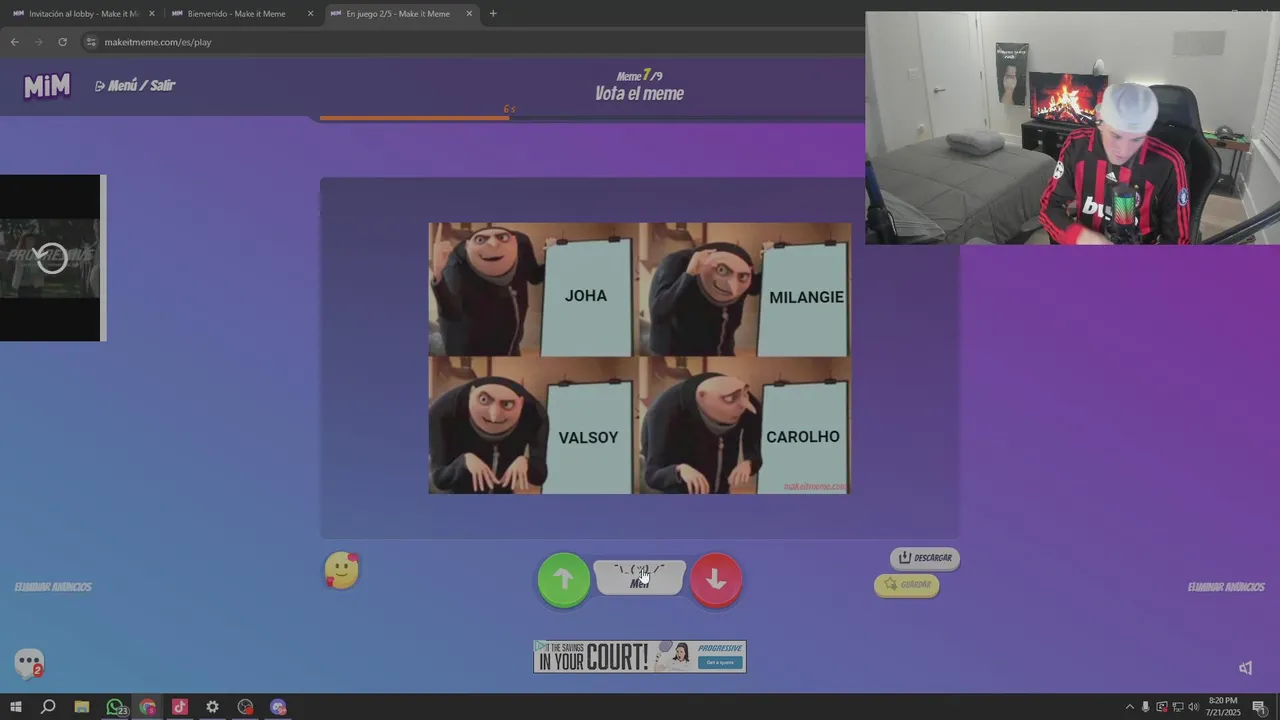Show hidden system tray icons

(1130, 707)
